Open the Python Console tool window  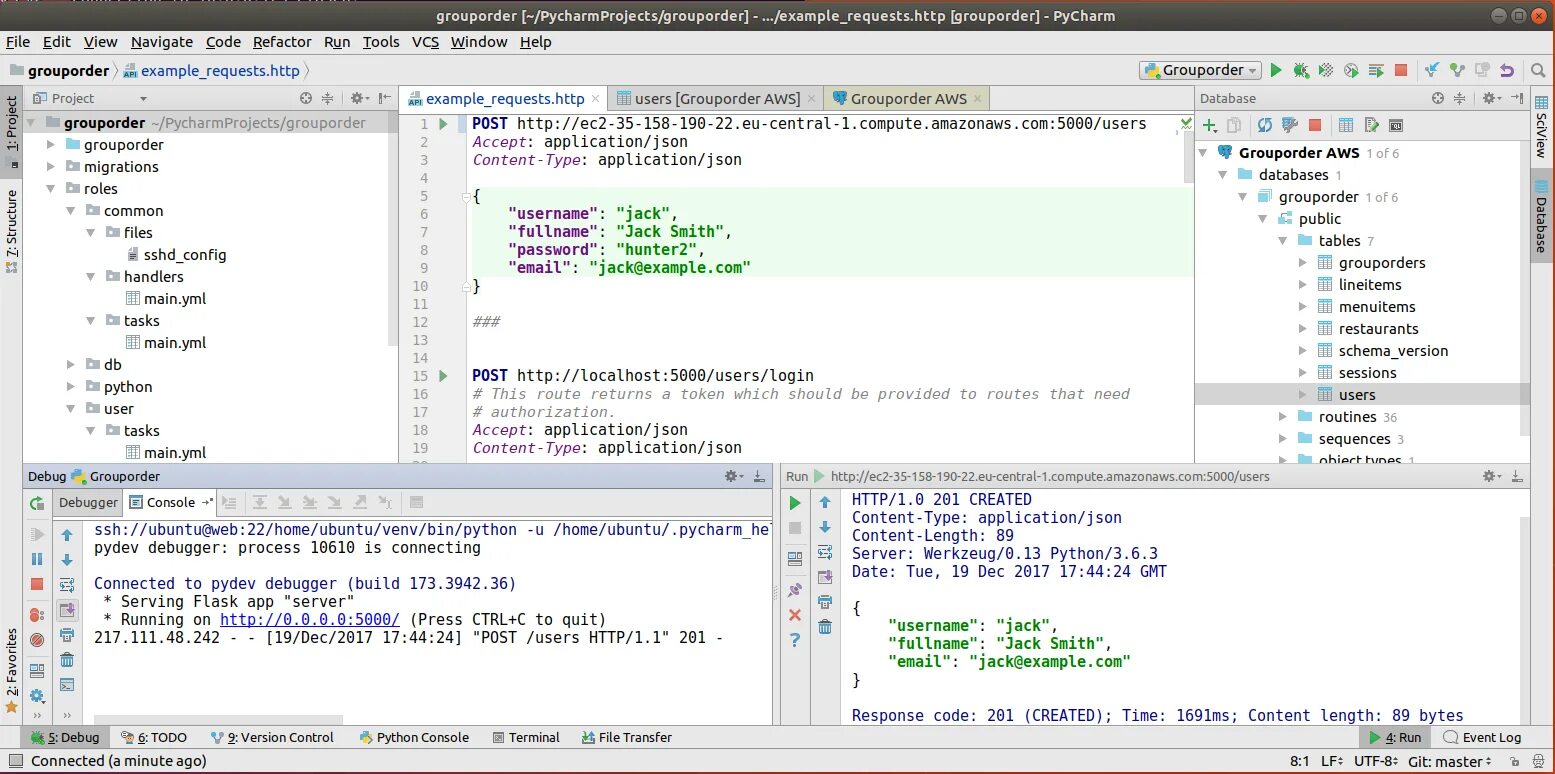tap(413, 737)
